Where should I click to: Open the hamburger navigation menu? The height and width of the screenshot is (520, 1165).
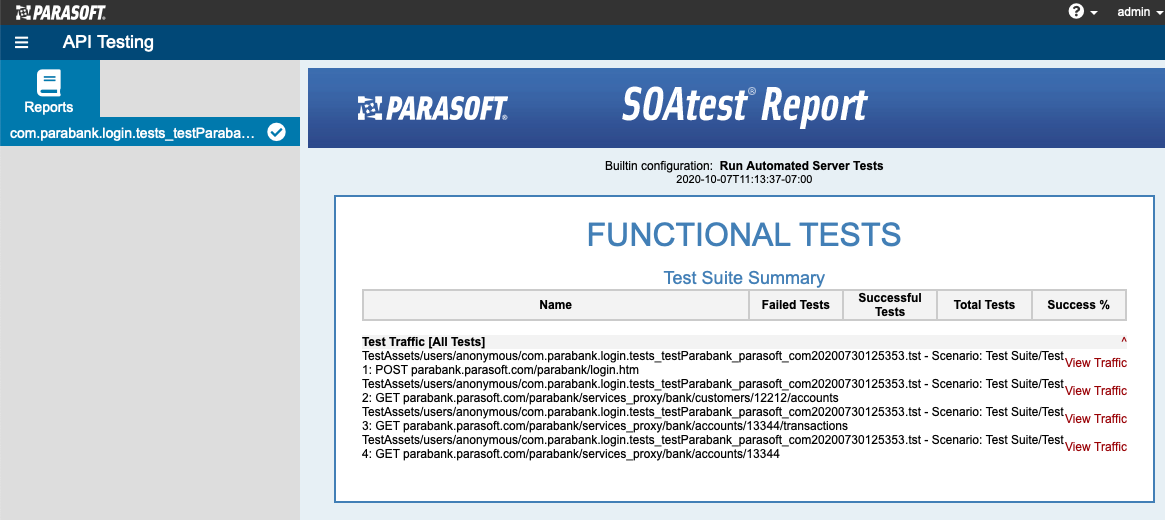(22, 42)
